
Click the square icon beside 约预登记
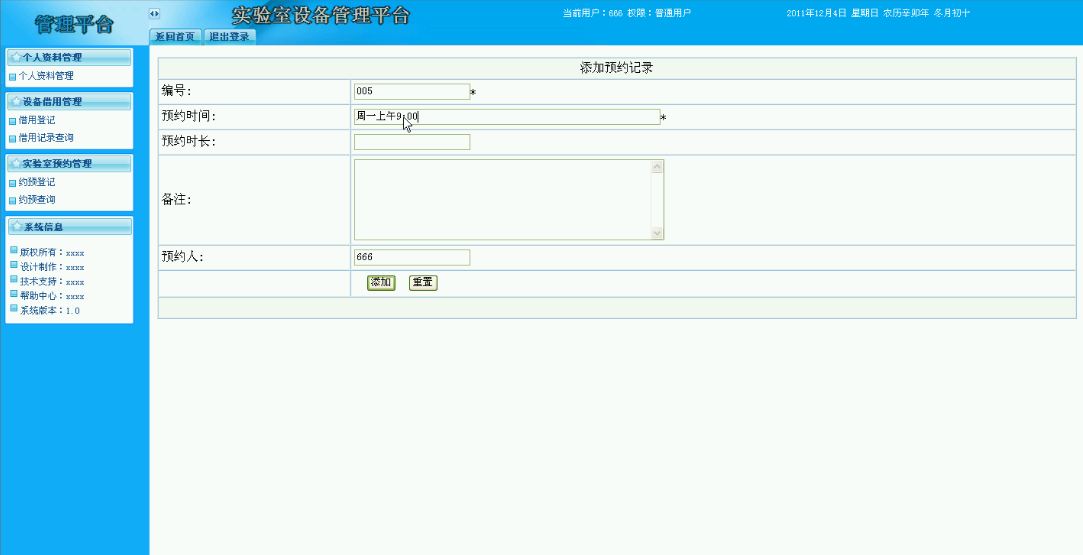tap(12, 183)
